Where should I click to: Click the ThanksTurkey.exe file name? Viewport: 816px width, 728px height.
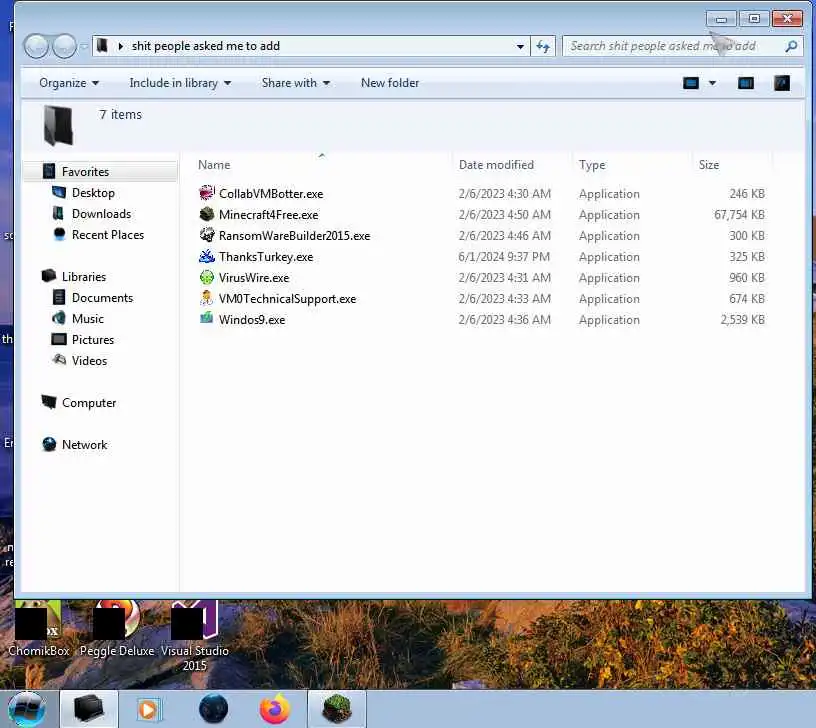click(x=266, y=257)
